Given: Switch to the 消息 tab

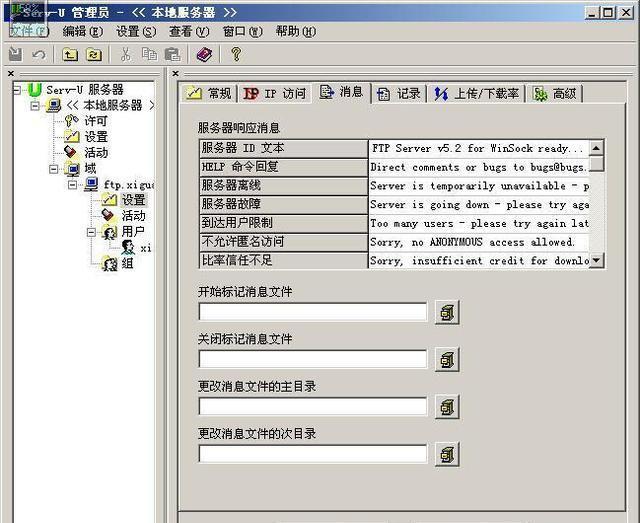Looking at the screenshot, I should click(x=342, y=92).
